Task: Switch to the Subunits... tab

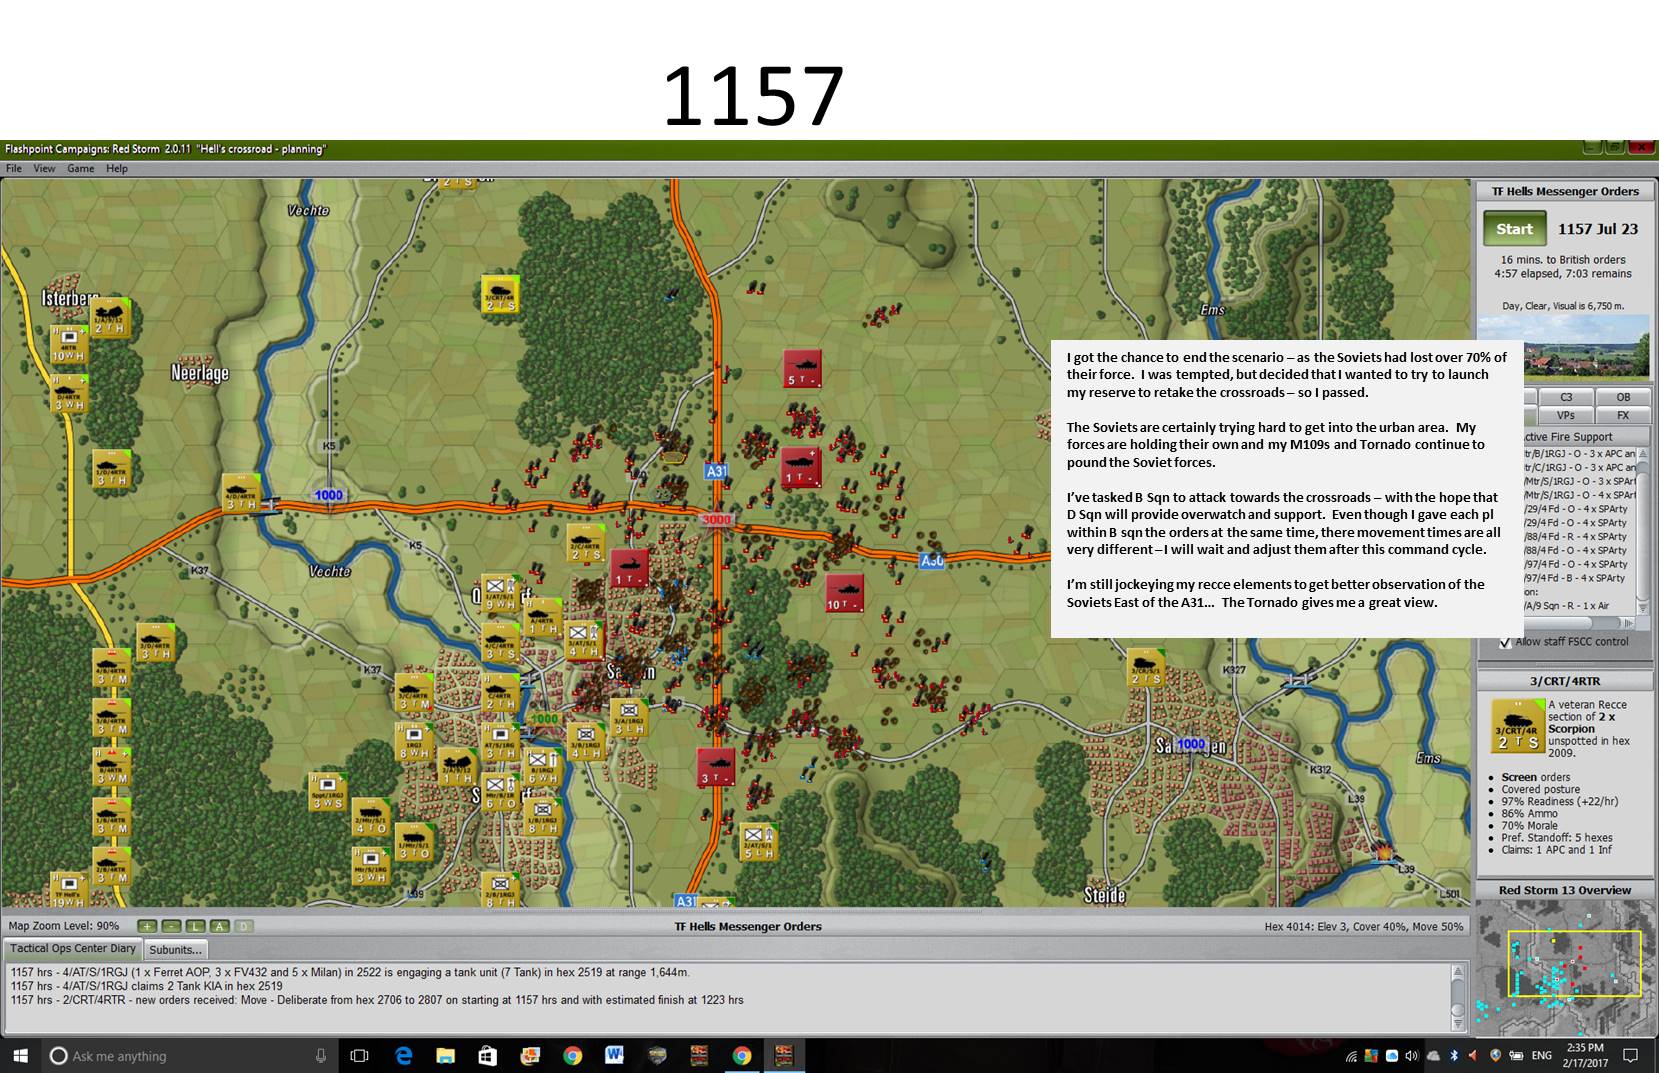Action: pyautogui.click(x=176, y=949)
